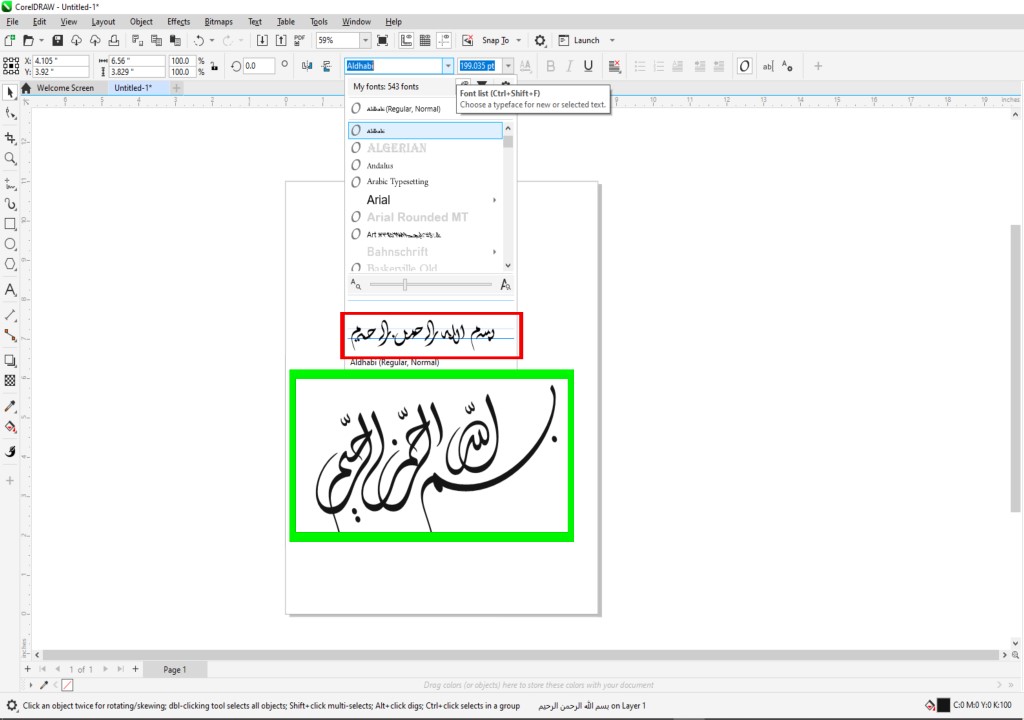Screen dimensions: 1024x720
Task: Click the Print icon
Action: (114, 41)
